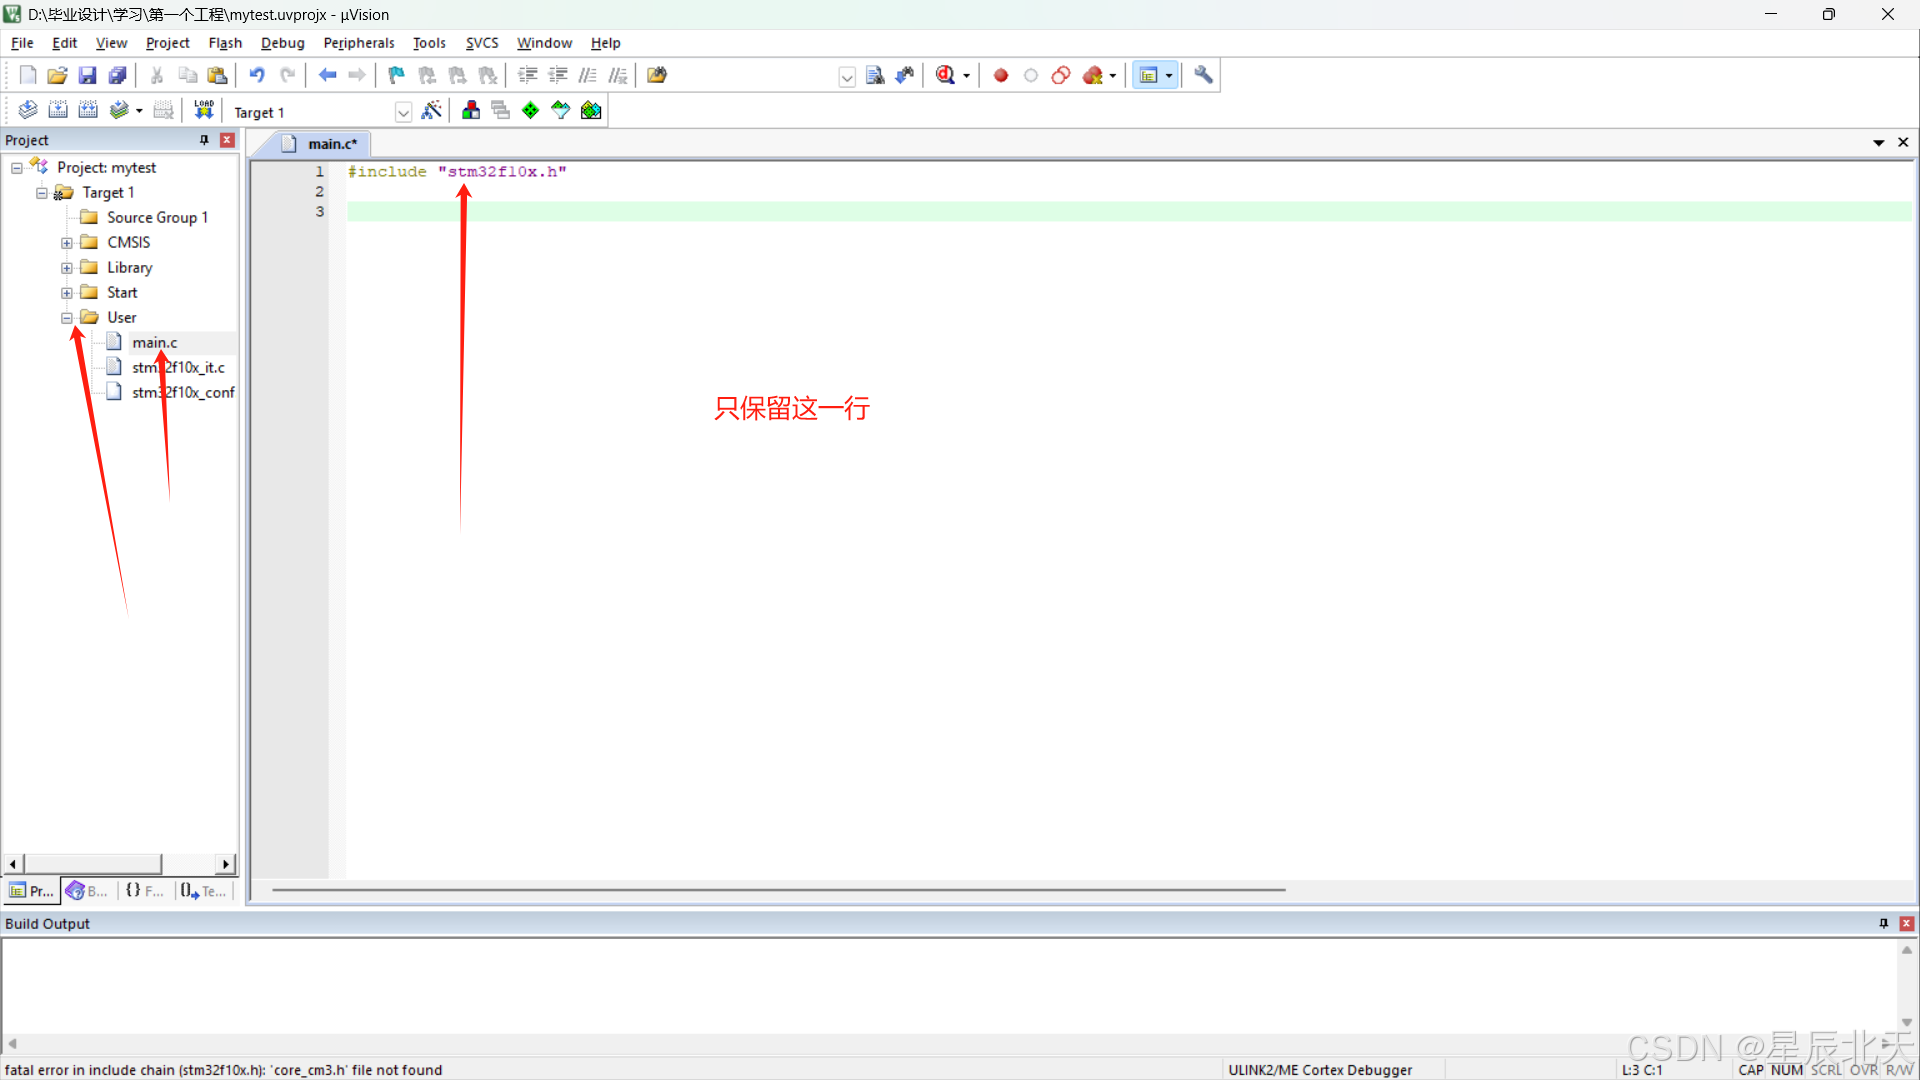Toggle pin on Project panel
Viewport: 1920px width, 1080px height.
coord(204,140)
